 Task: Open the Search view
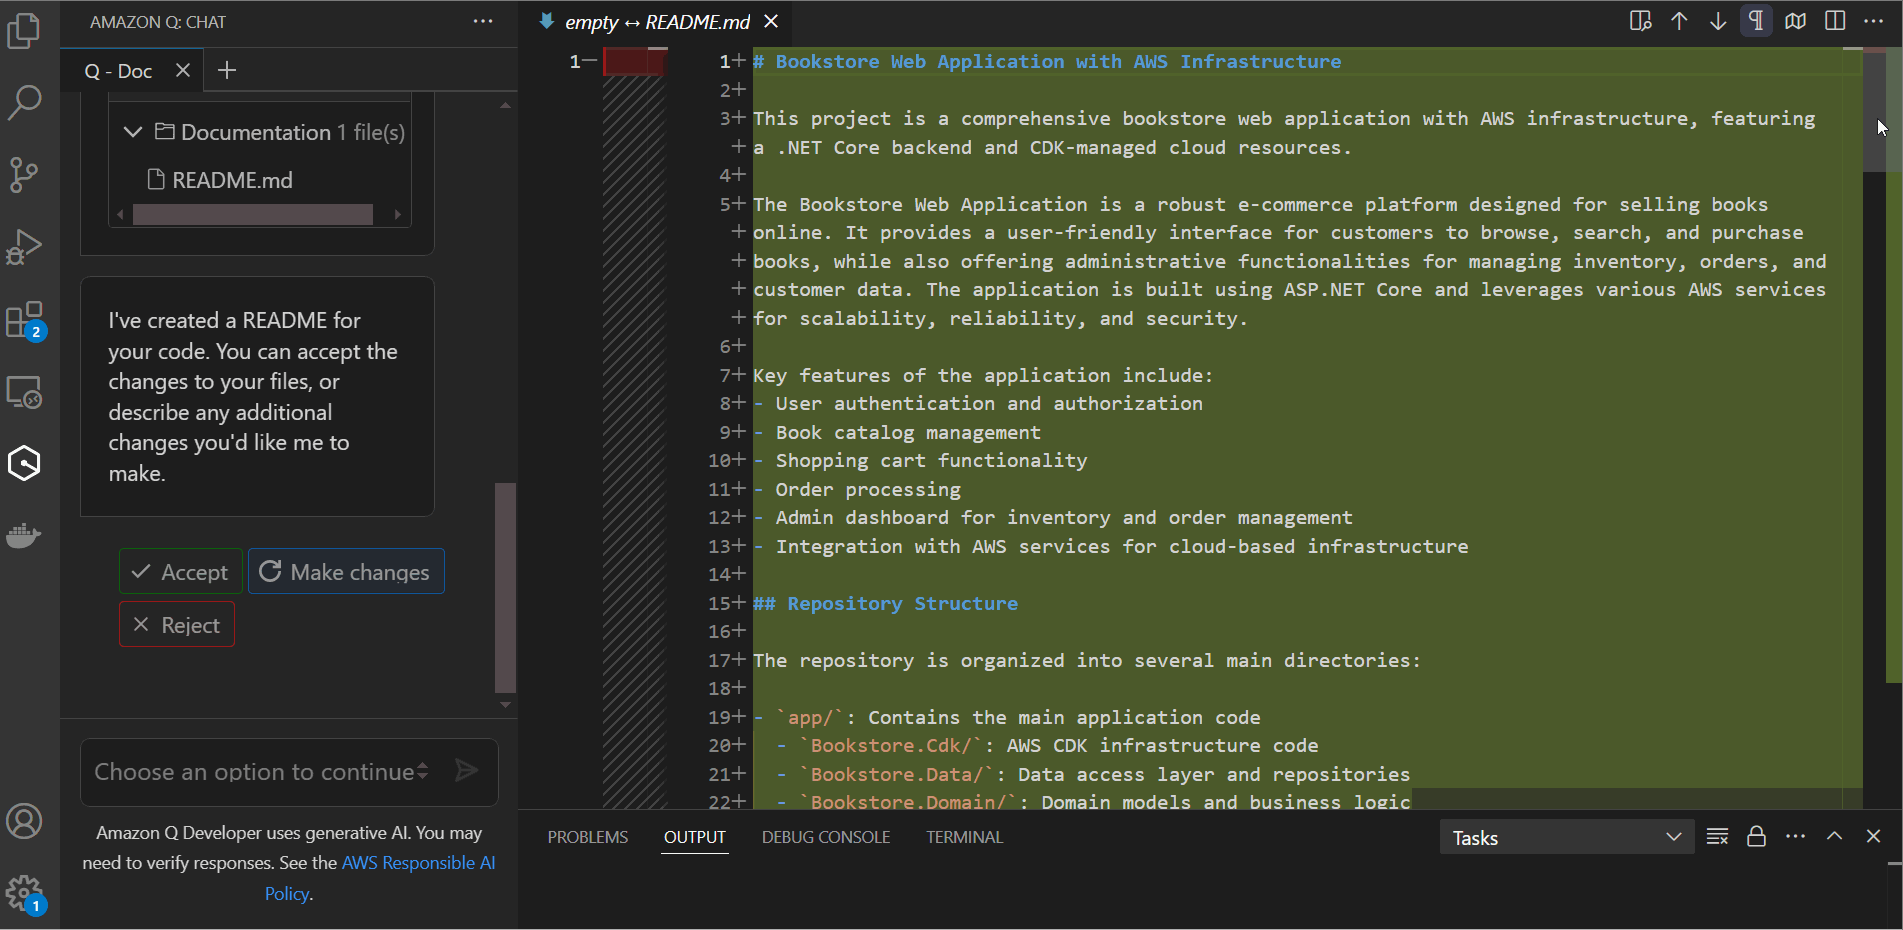click(x=24, y=103)
